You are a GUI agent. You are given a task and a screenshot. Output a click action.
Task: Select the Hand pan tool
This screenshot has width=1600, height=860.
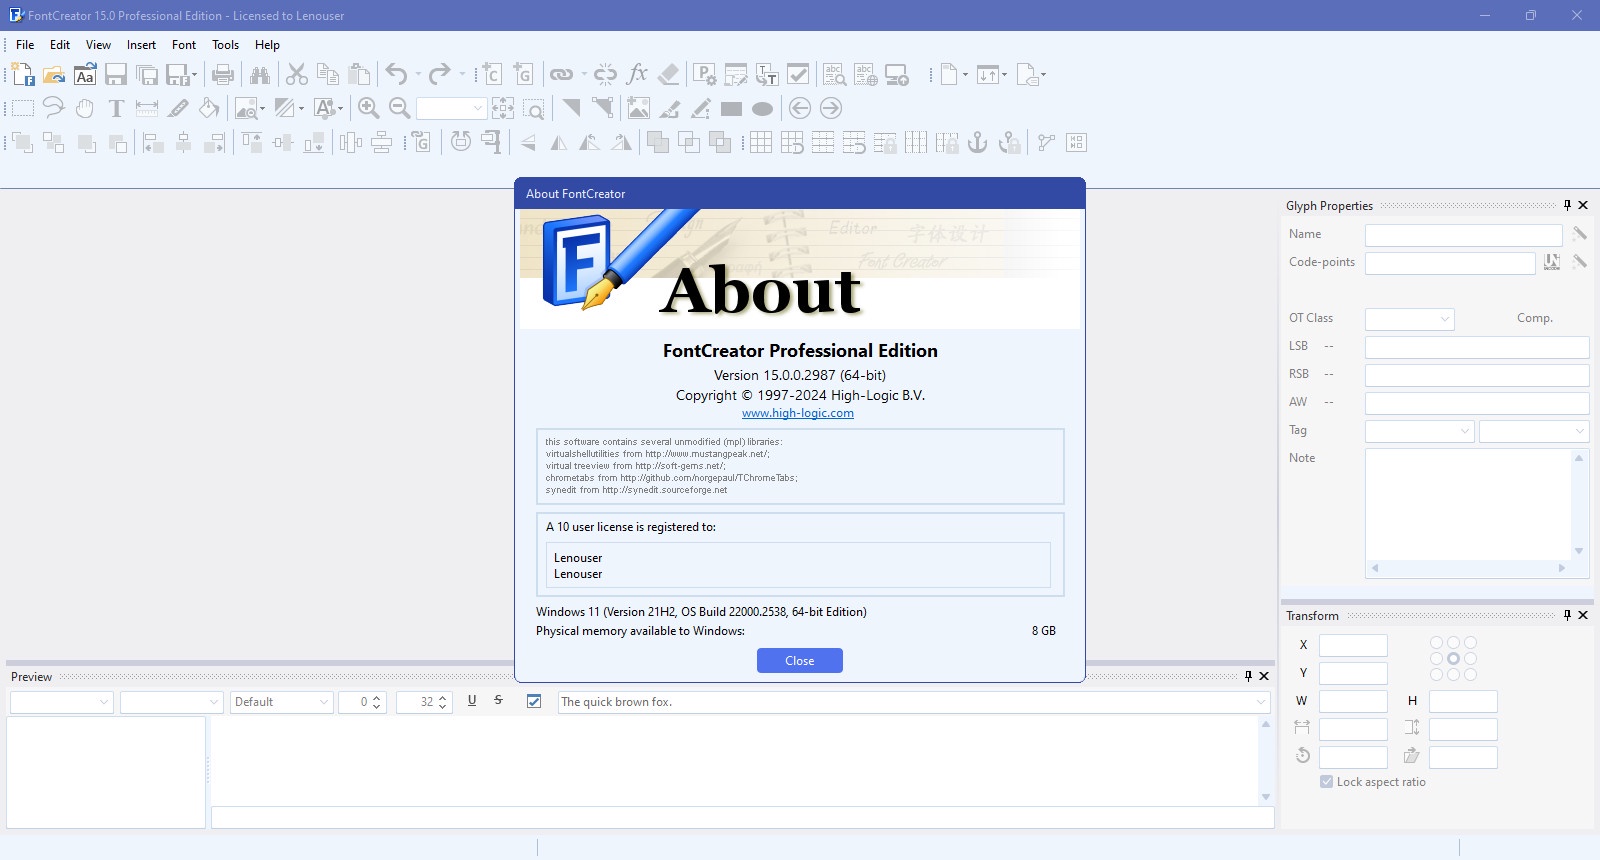tap(85, 108)
